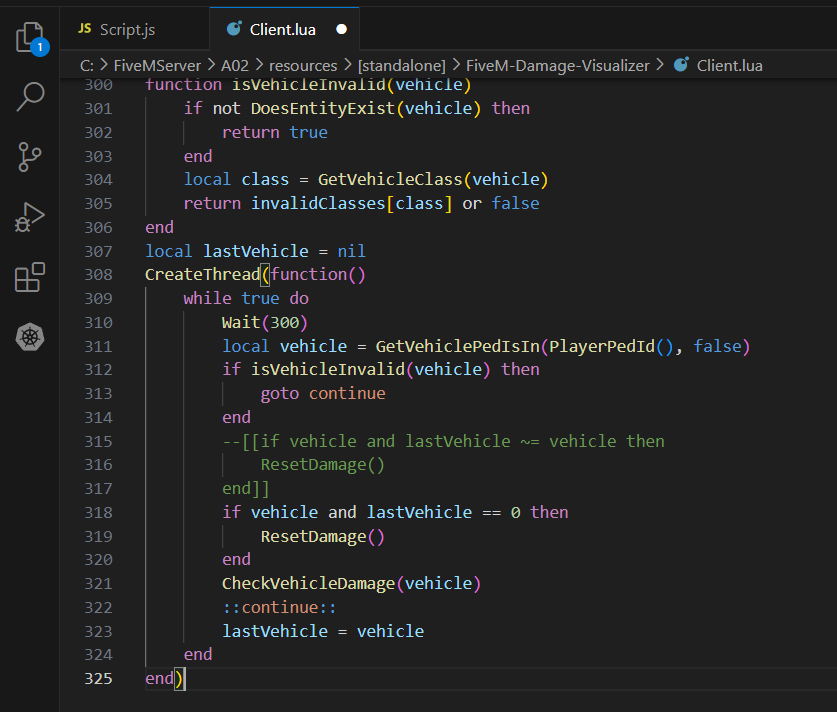Click FiveMServer in the breadcrumb path
The image size is (837, 712).
(x=159, y=66)
